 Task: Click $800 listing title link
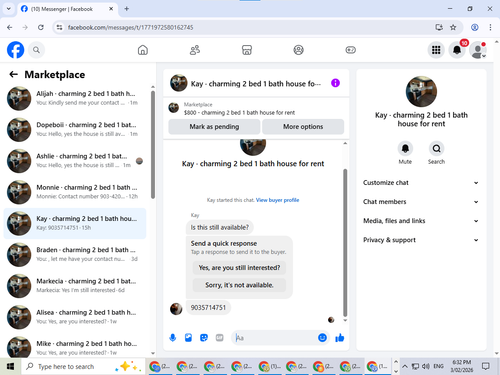click(x=239, y=113)
